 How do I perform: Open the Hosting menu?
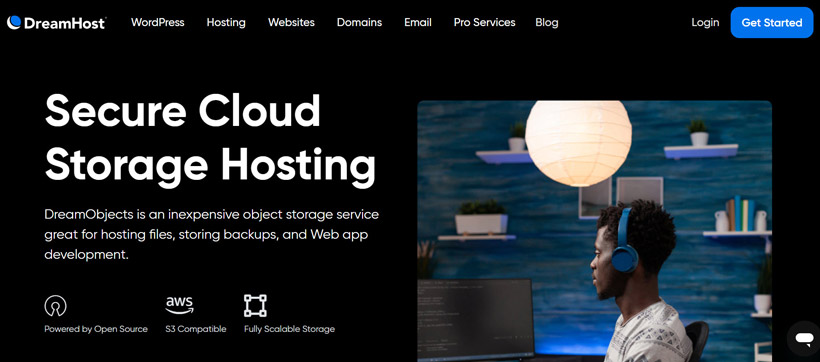(226, 22)
